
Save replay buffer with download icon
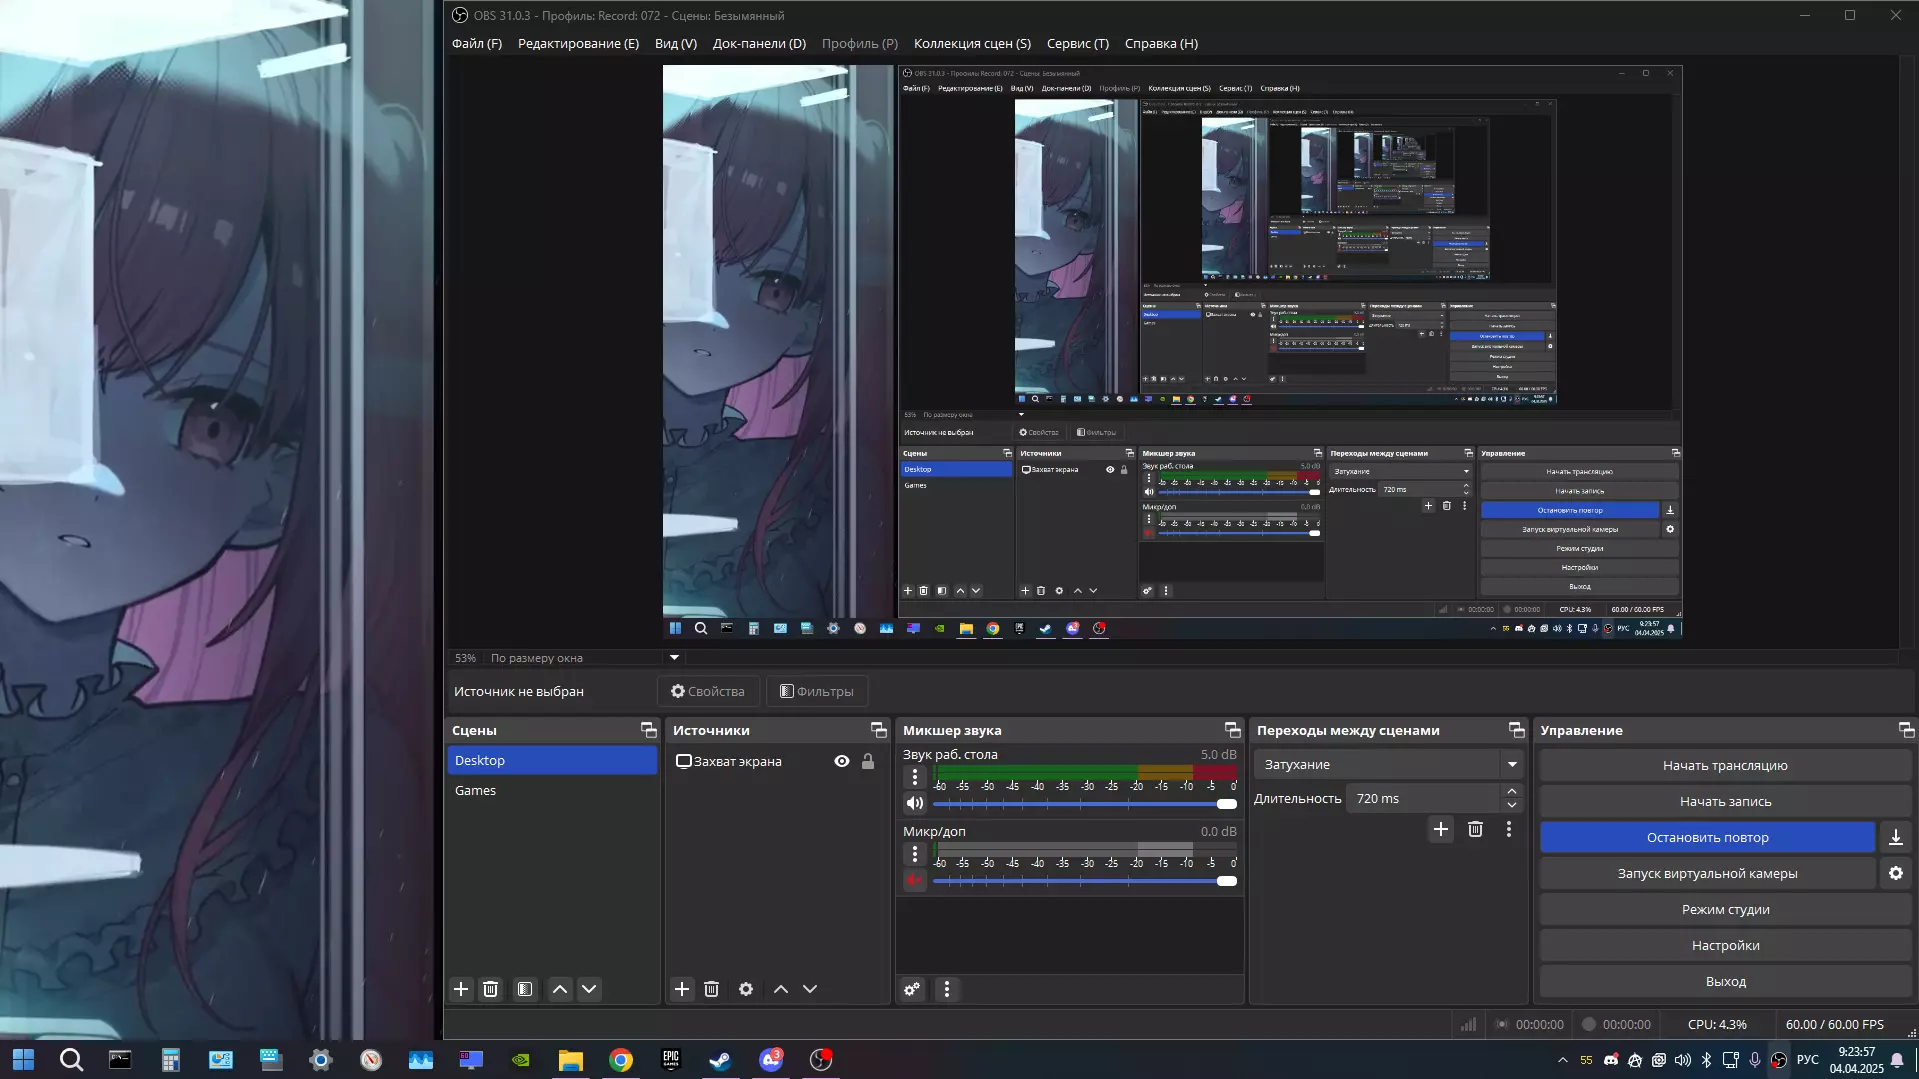(x=1895, y=837)
